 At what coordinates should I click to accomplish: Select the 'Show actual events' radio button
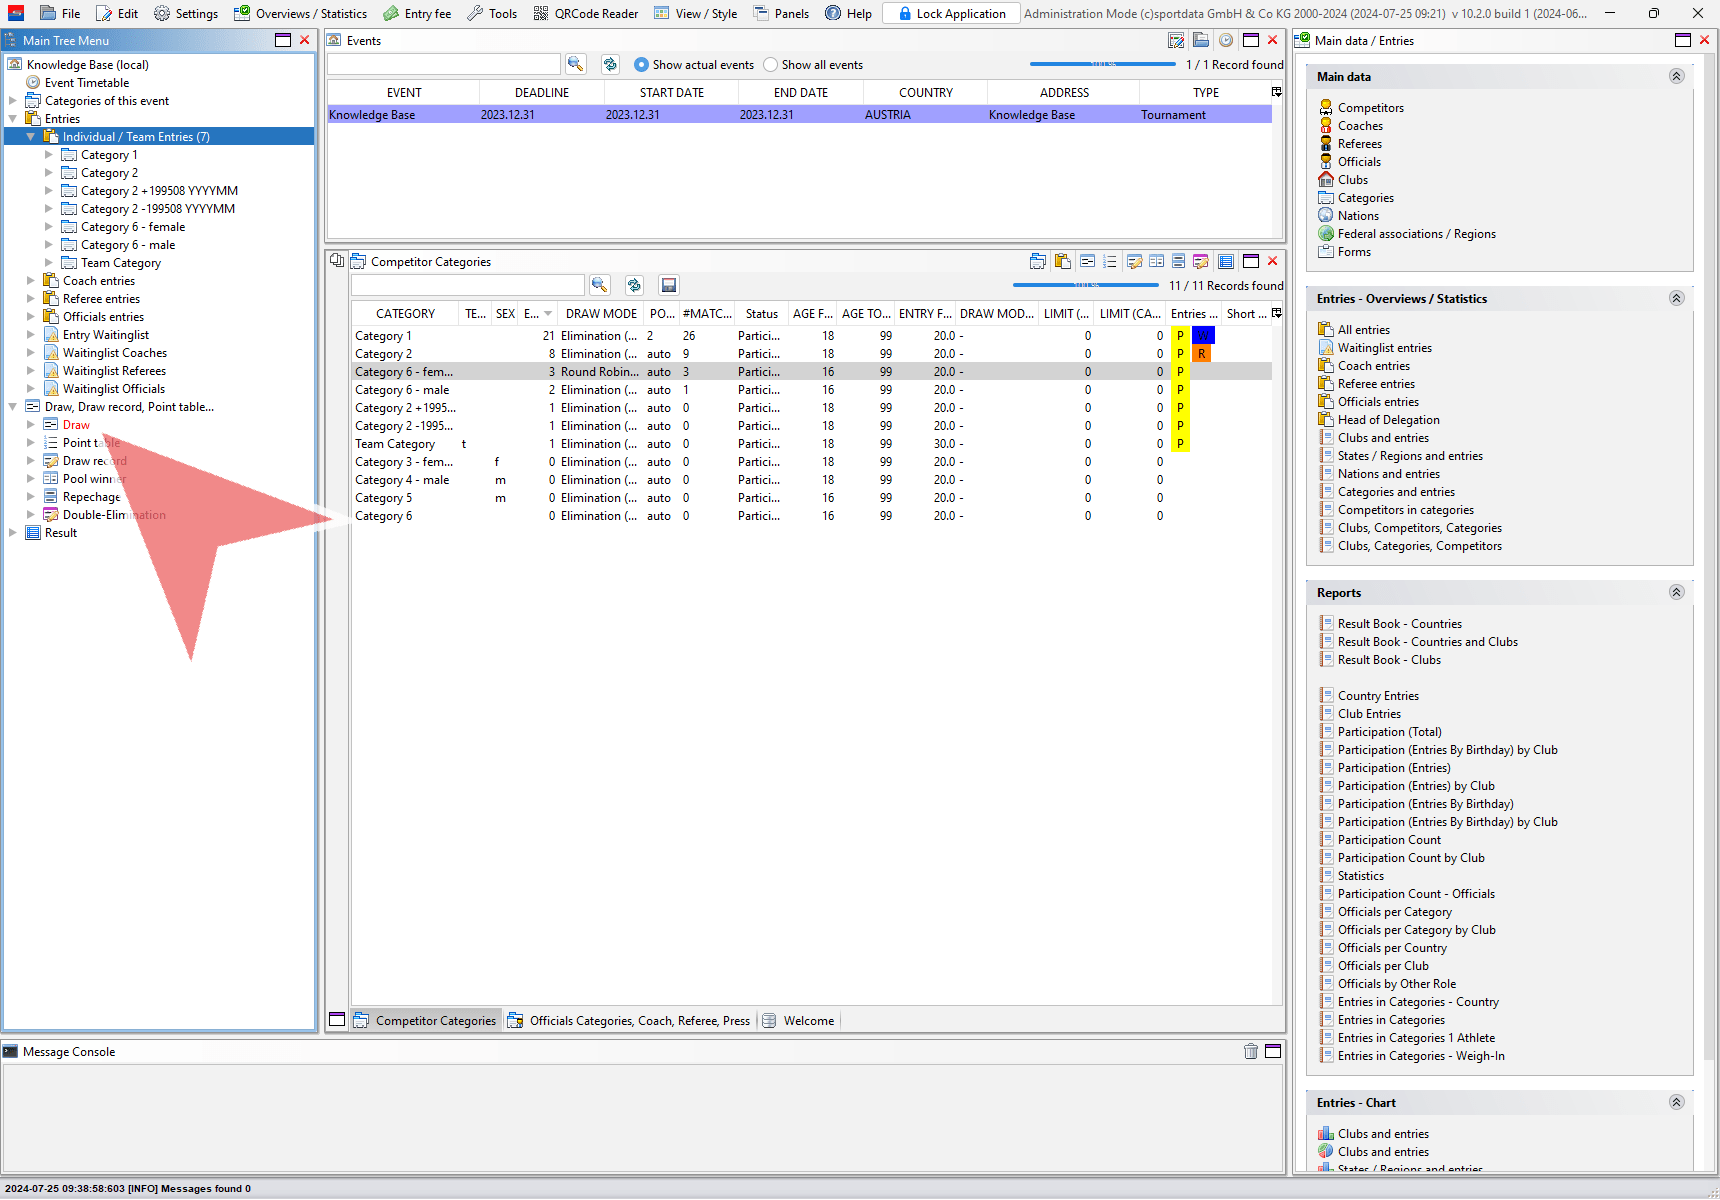[641, 65]
